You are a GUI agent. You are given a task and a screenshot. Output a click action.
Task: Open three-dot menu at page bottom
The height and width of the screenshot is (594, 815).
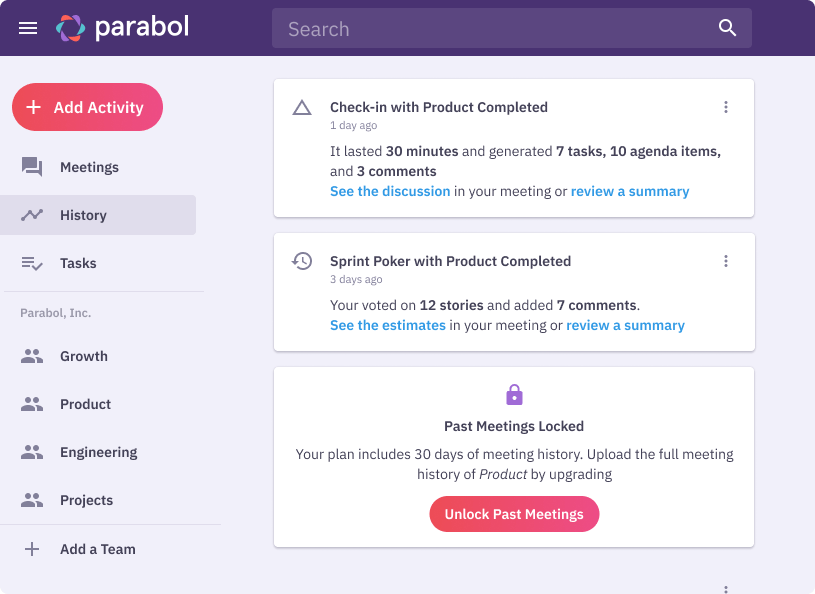(x=726, y=589)
